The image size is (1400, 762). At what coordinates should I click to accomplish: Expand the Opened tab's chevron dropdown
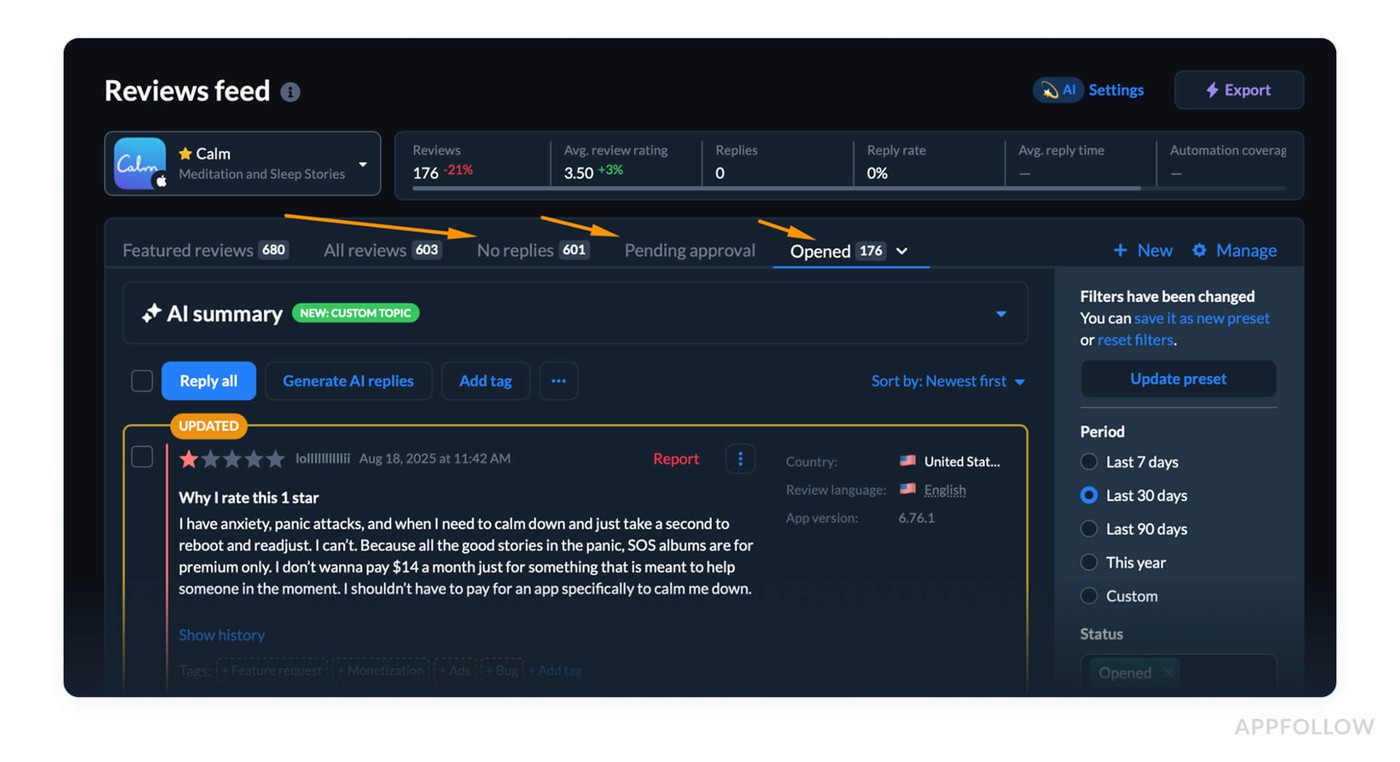pos(903,252)
